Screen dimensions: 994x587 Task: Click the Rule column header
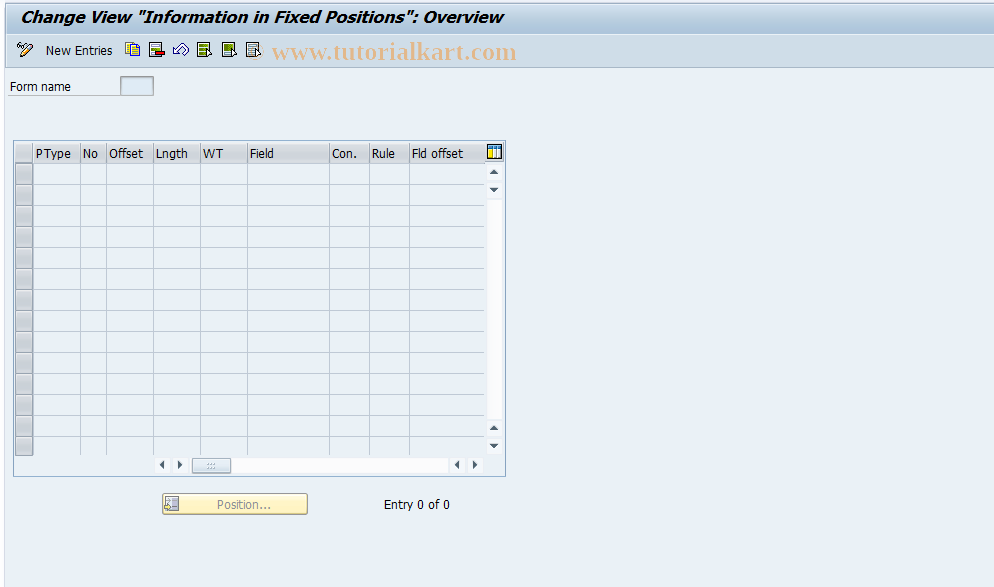tap(389, 153)
